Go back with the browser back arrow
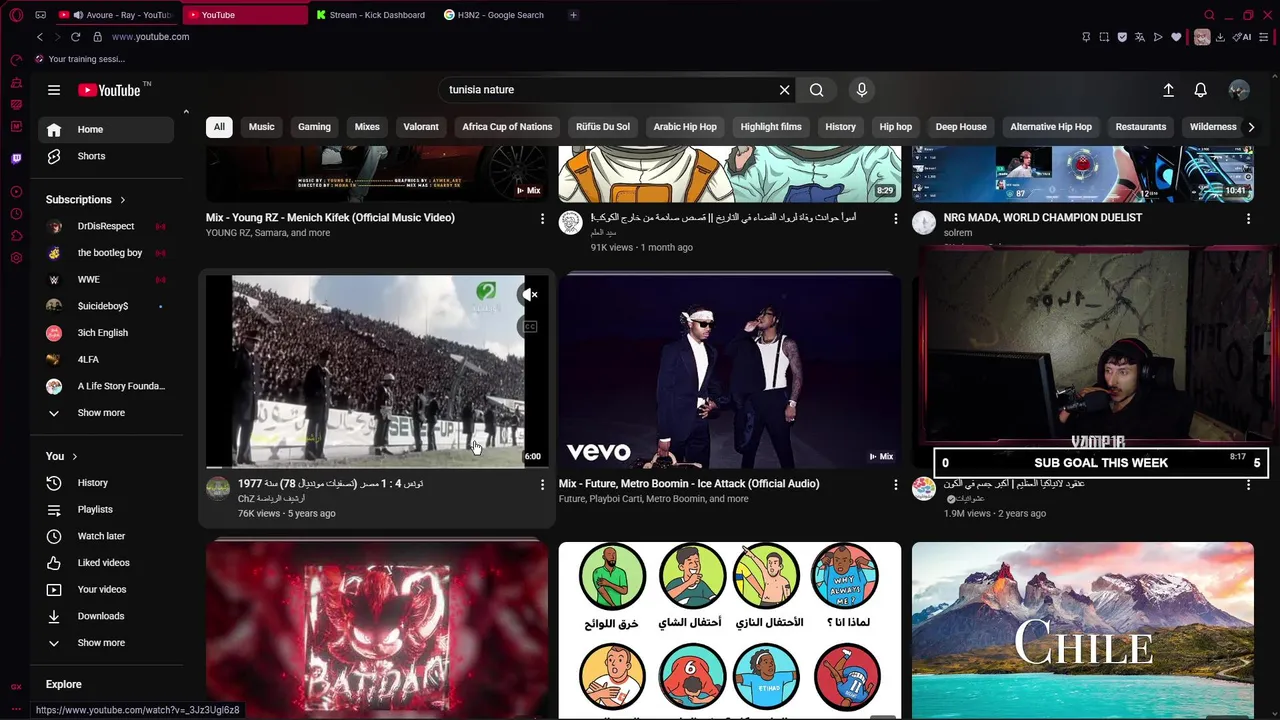The width and height of the screenshot is (1280, 720). [x=40, y=37]
